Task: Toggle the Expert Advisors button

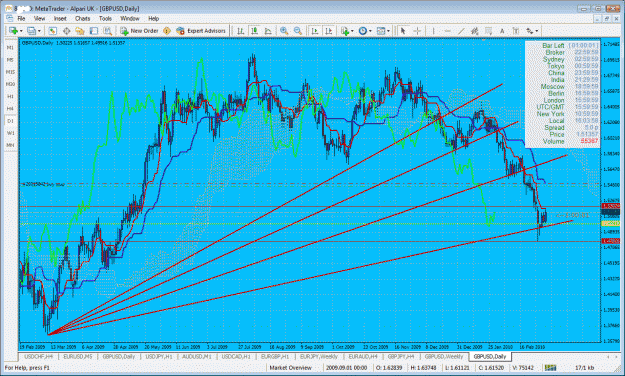Action: (201, 31)
